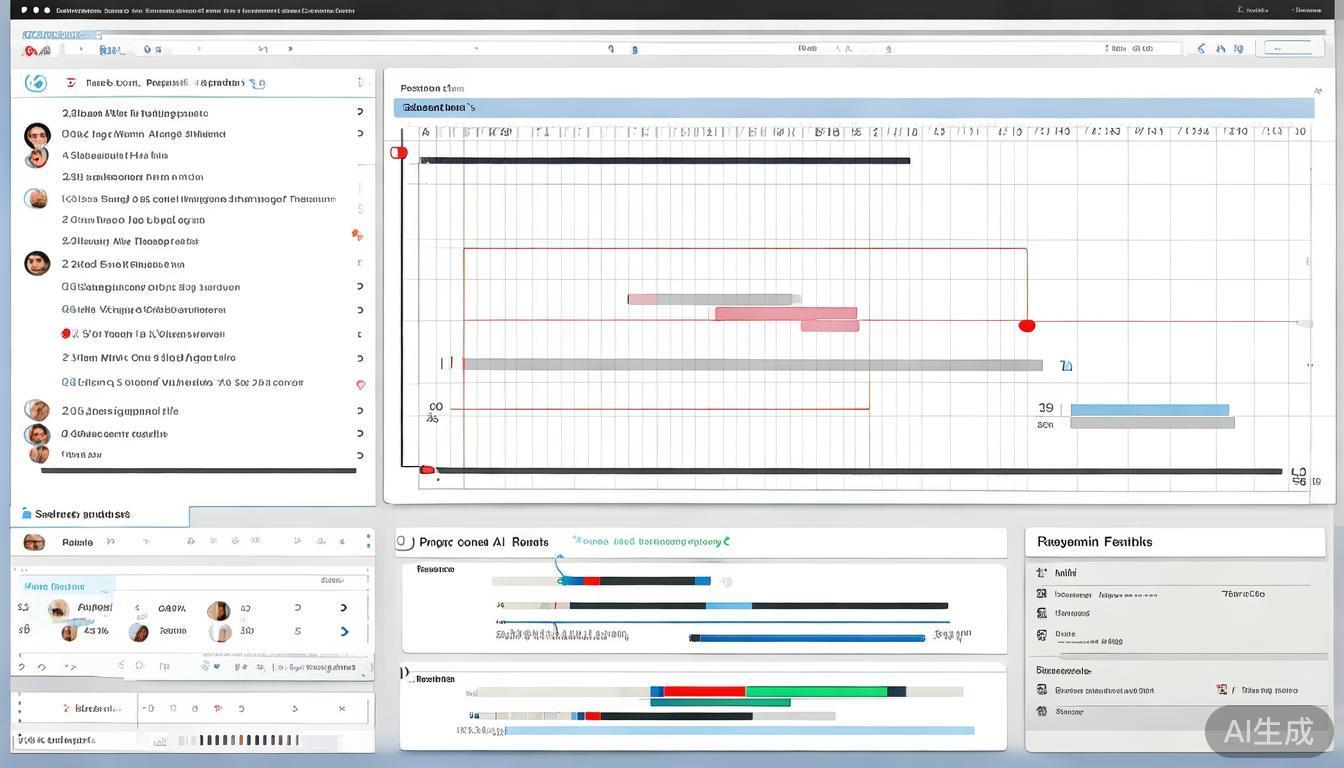Image resolution: width=1344 pixels, height=768 pixels.
Task: Select the blue highlighted row under Position in the Gantt
Action: click(854, 107)
